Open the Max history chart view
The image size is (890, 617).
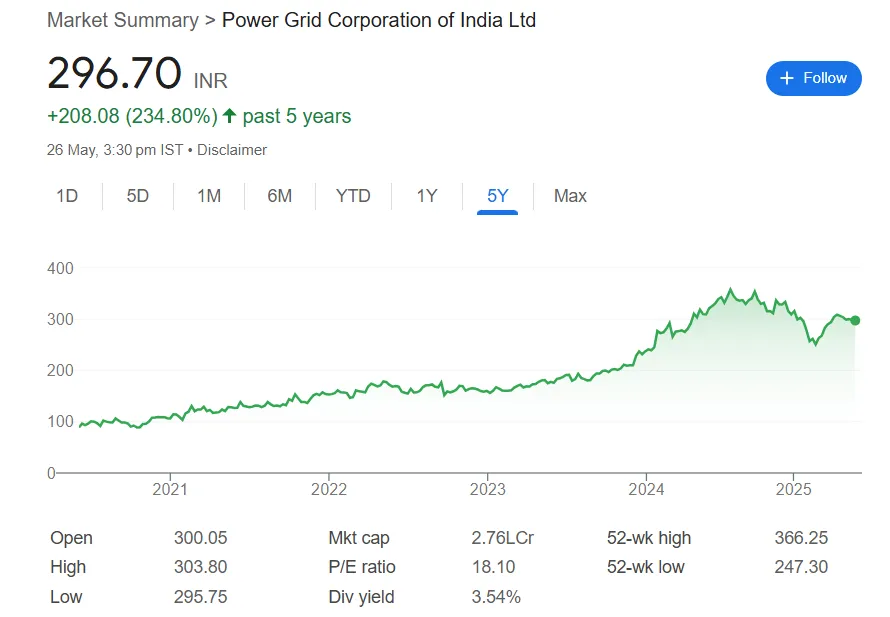pyautogui.click(x=569, y=196)
